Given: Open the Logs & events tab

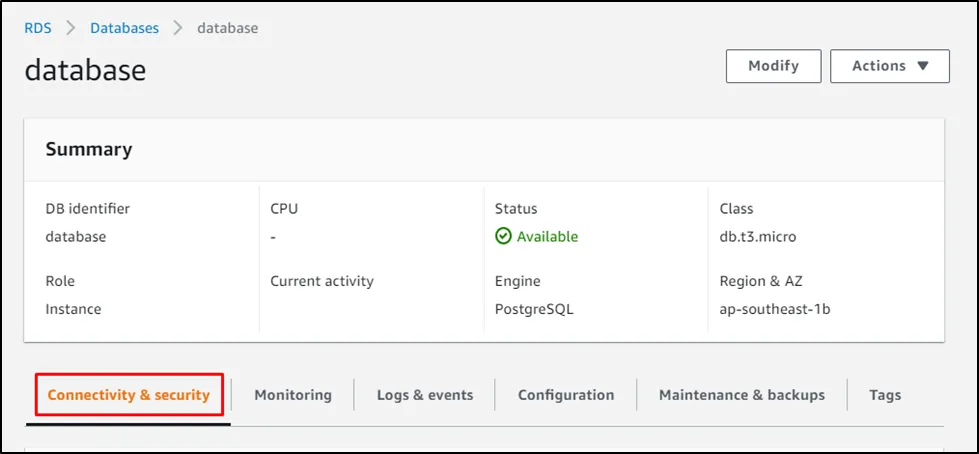Looking at the screenshot, I should [425, 395].
